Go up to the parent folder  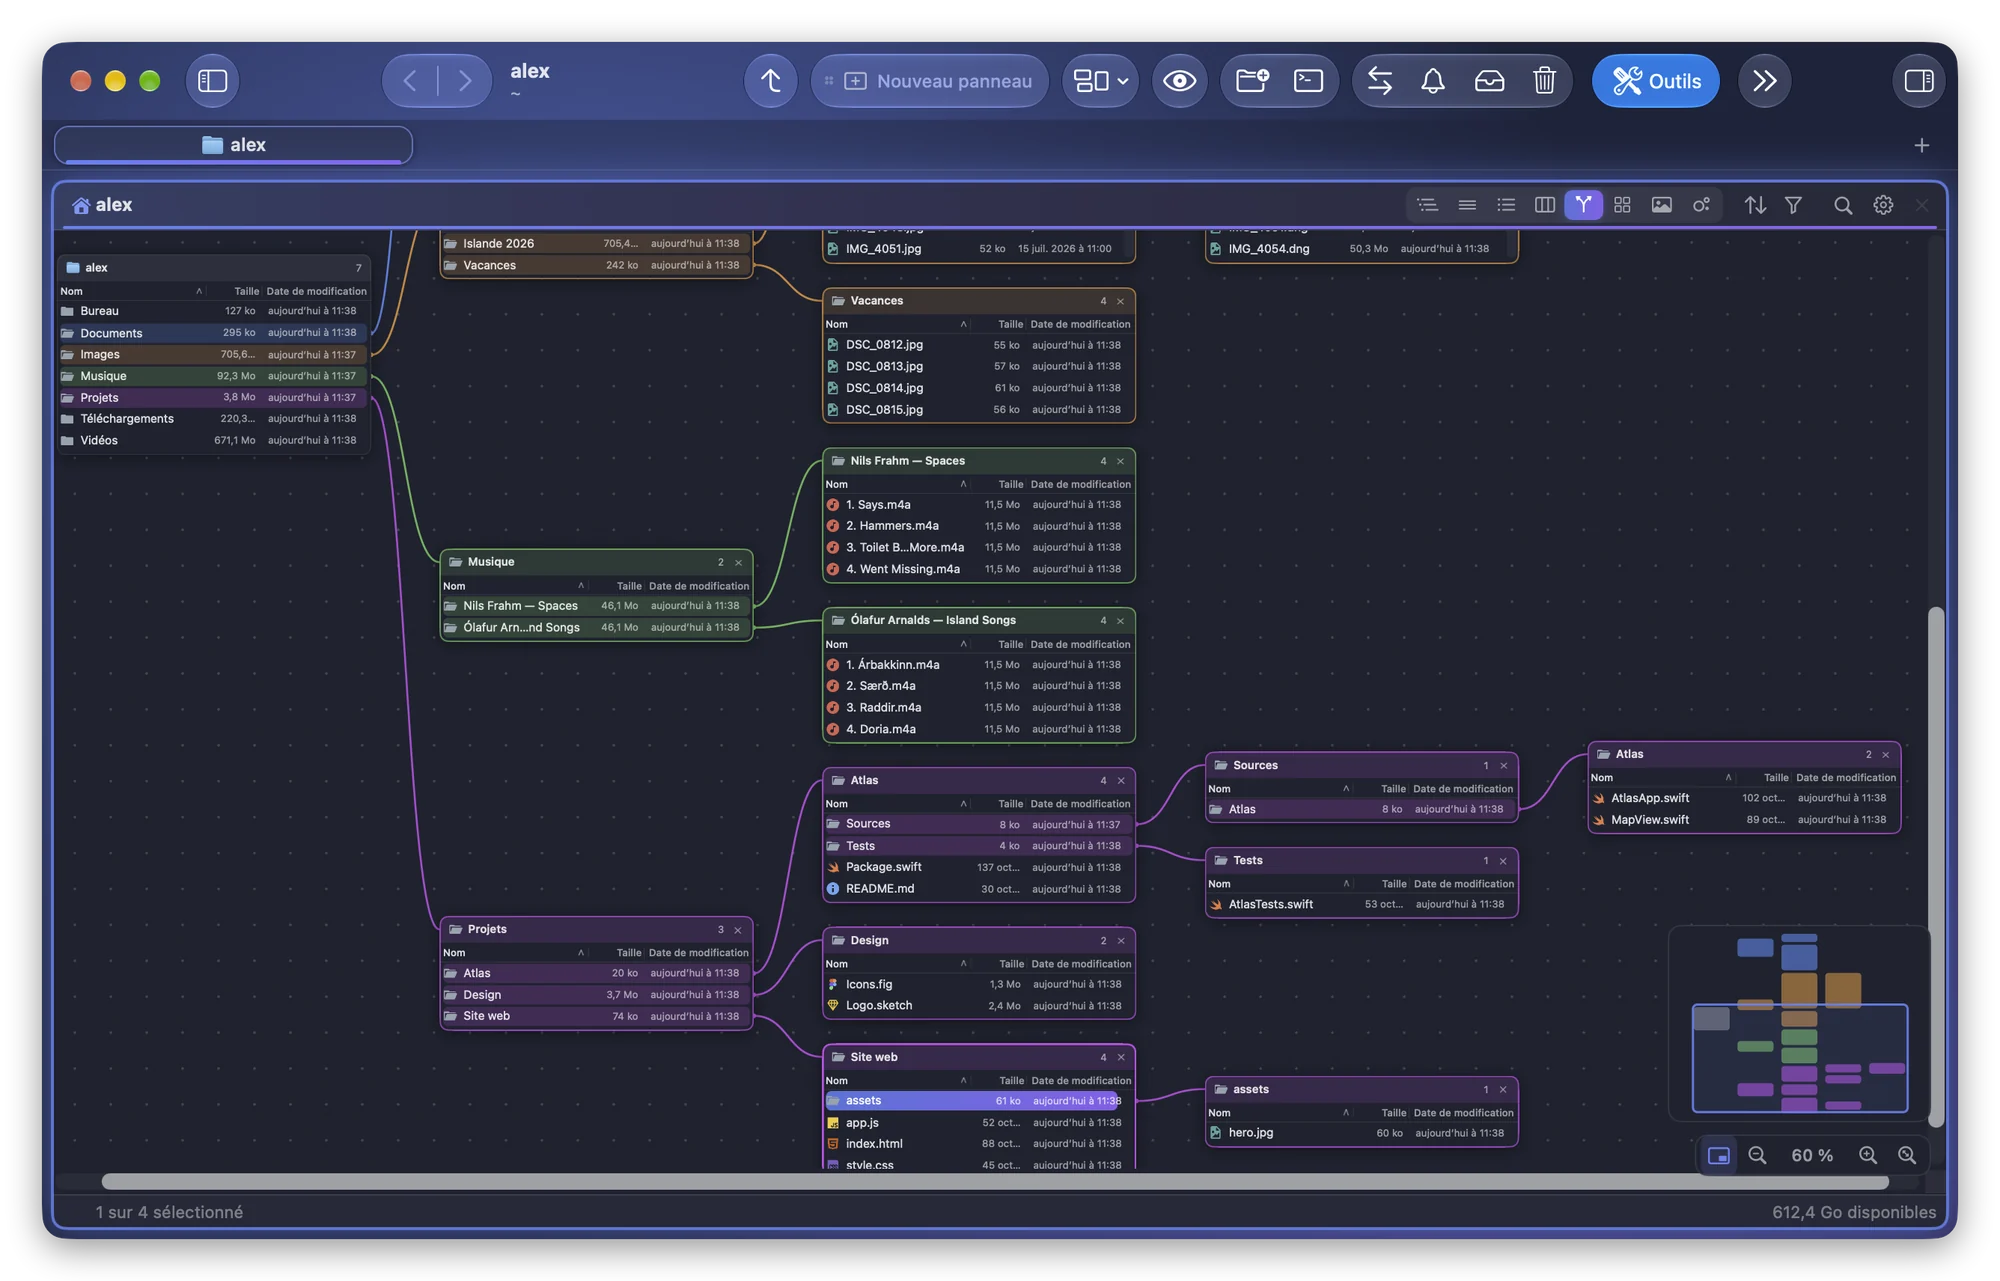pos(771,81)
